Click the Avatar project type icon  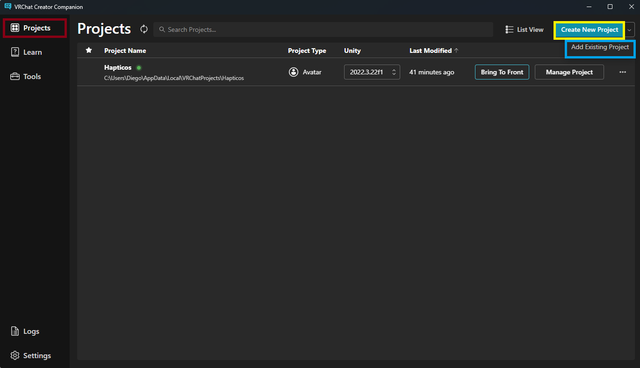tap(293, 72)
